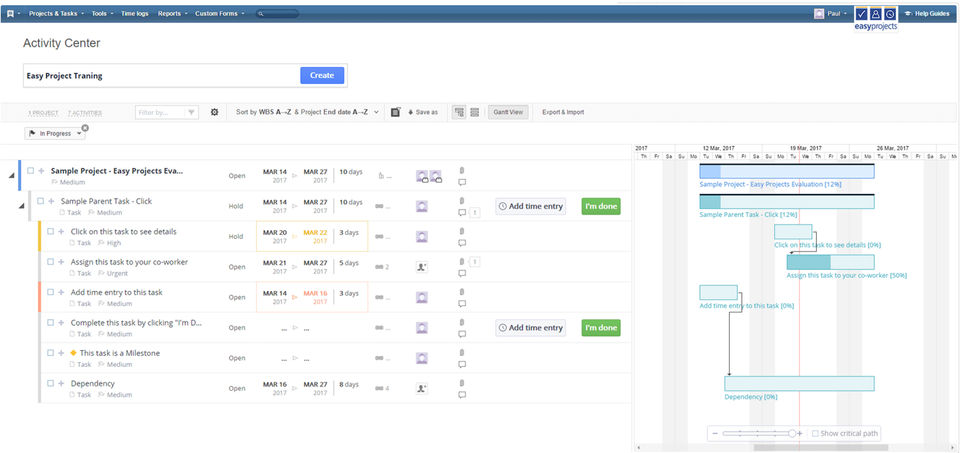Toggle the Gantt View button
Image resolution: width=960 pixels, height=453 pixels.
pos(508,113)
